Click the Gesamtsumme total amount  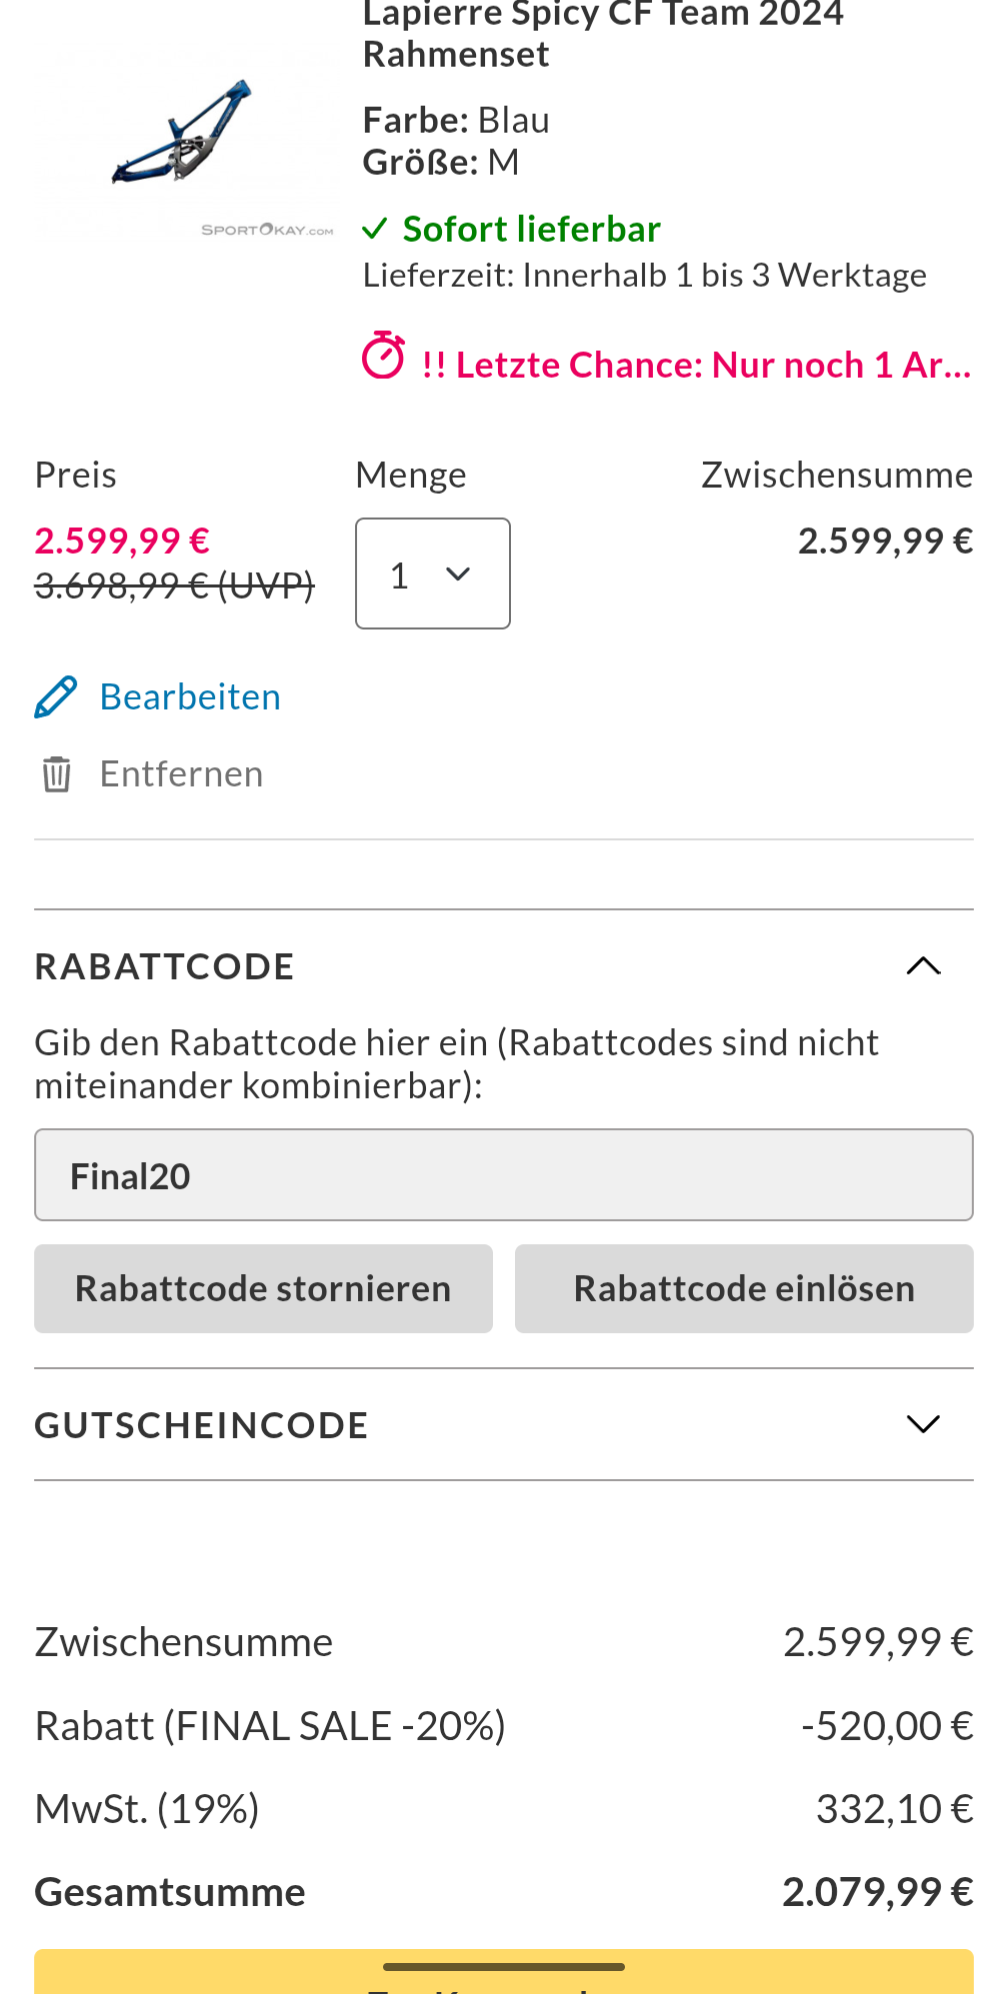(x=877, y=1892)
